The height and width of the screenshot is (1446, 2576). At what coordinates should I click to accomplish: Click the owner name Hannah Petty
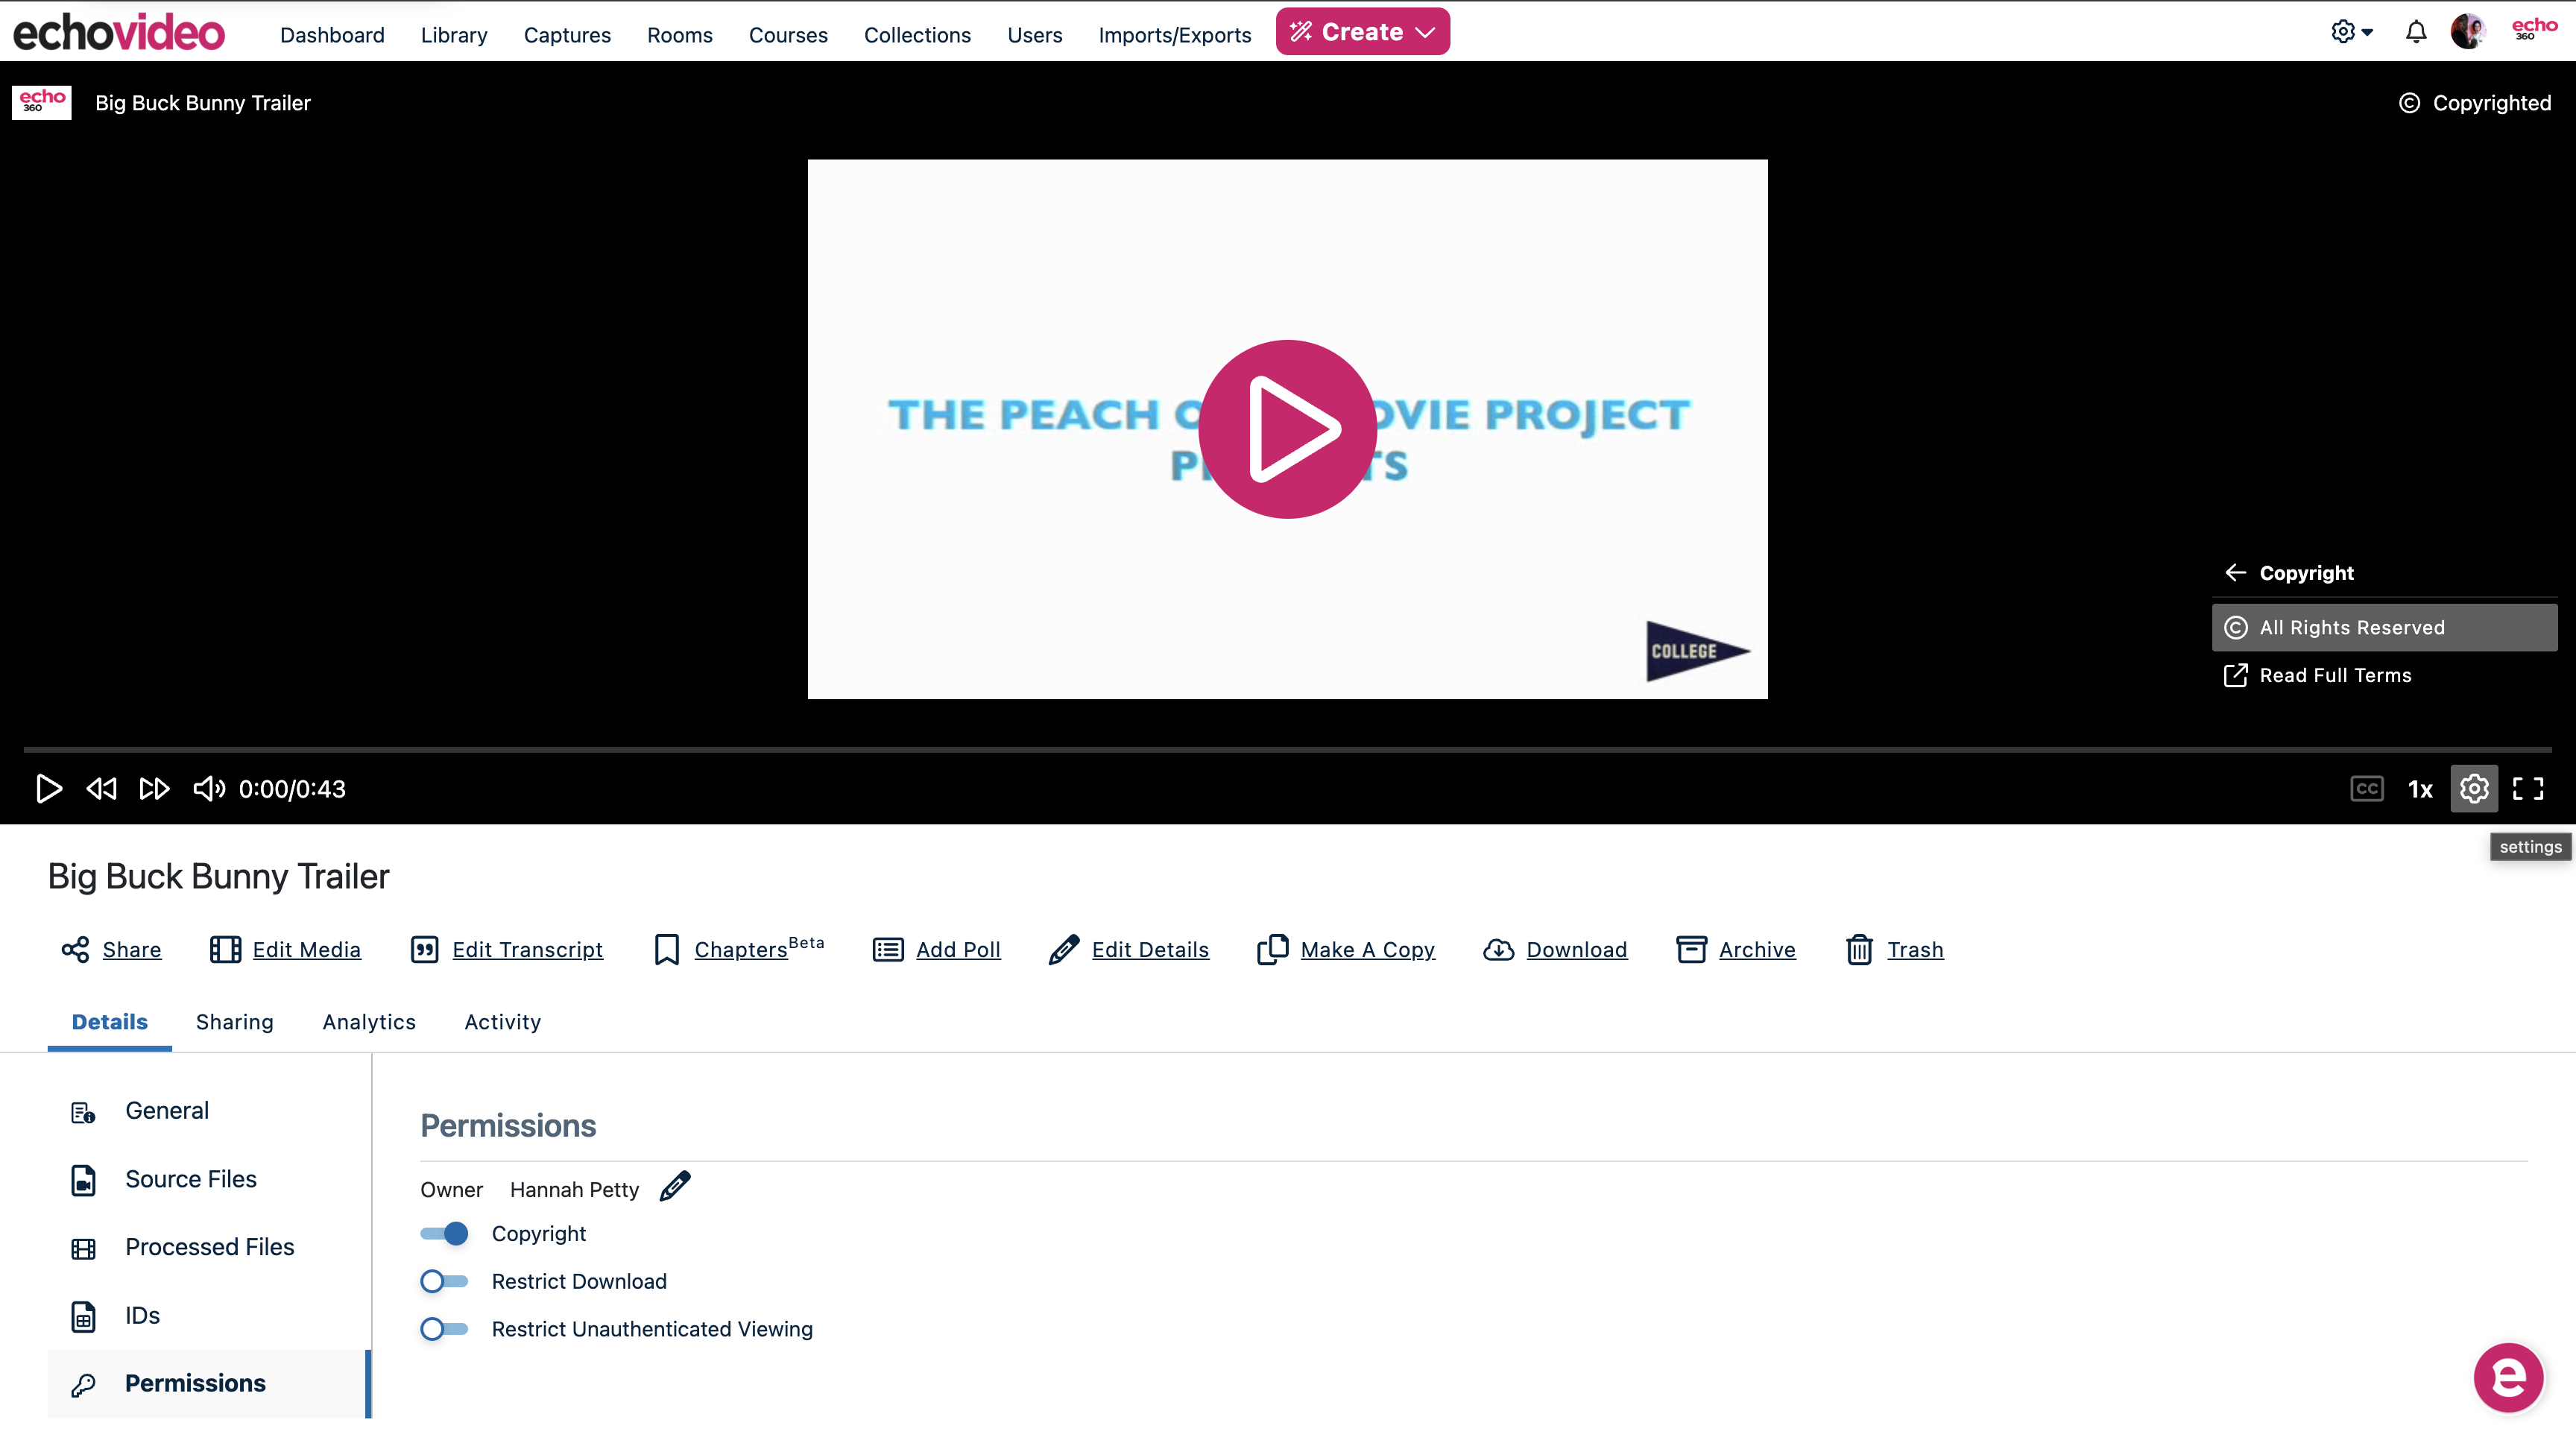point(574,1190)
